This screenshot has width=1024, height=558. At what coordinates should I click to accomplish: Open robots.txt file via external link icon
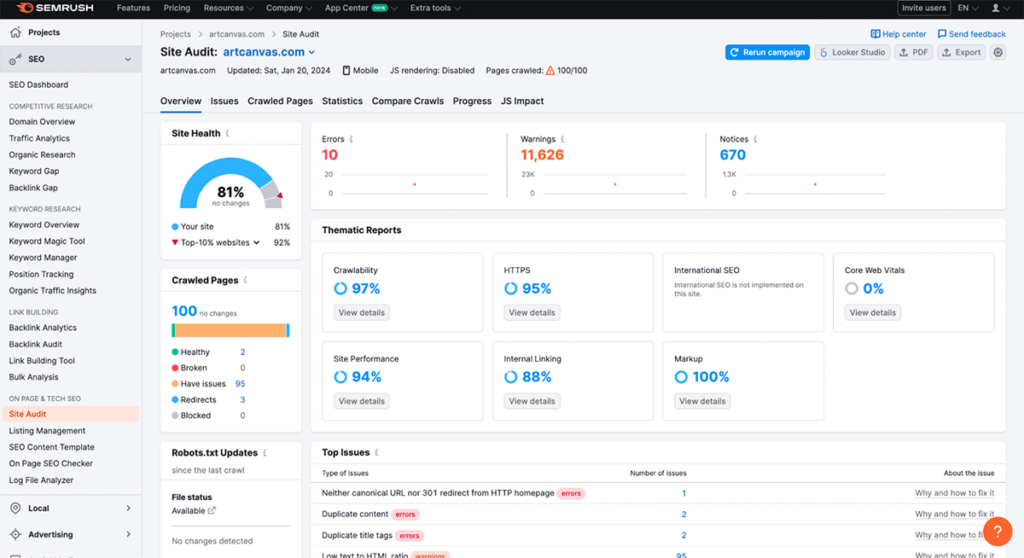tap(212, 511)
